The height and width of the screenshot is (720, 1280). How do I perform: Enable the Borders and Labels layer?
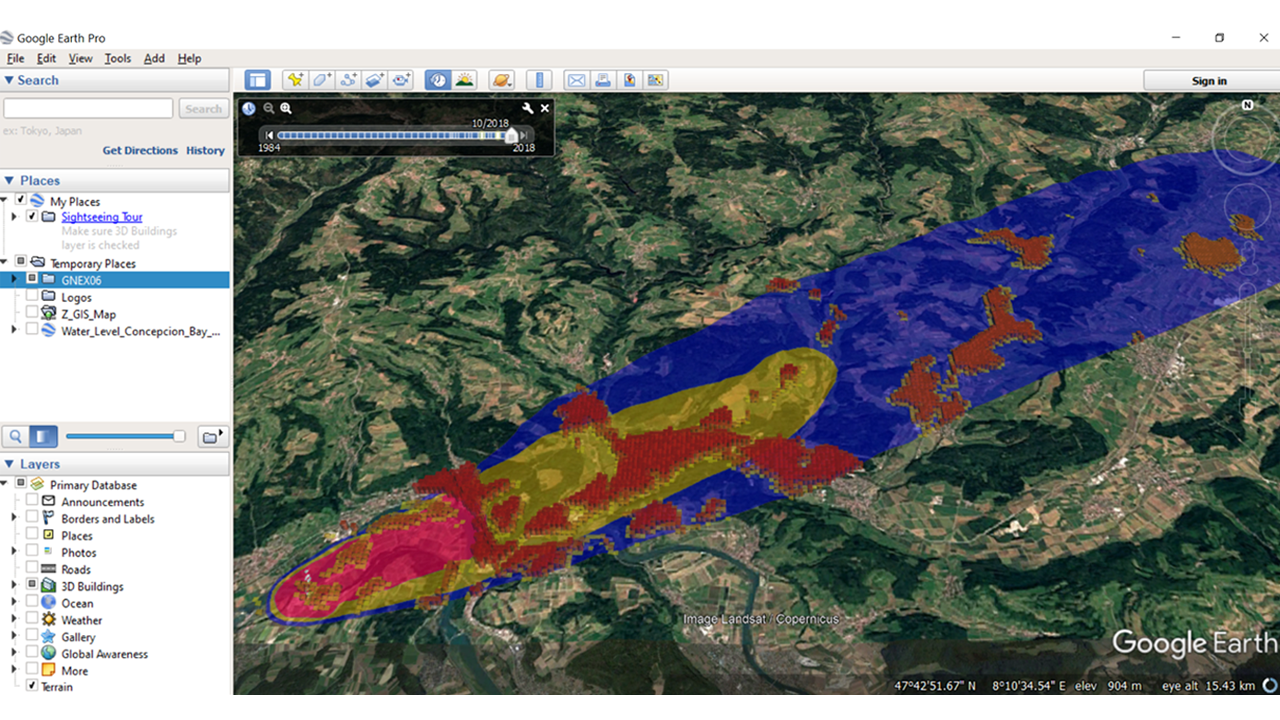(32, 518)
